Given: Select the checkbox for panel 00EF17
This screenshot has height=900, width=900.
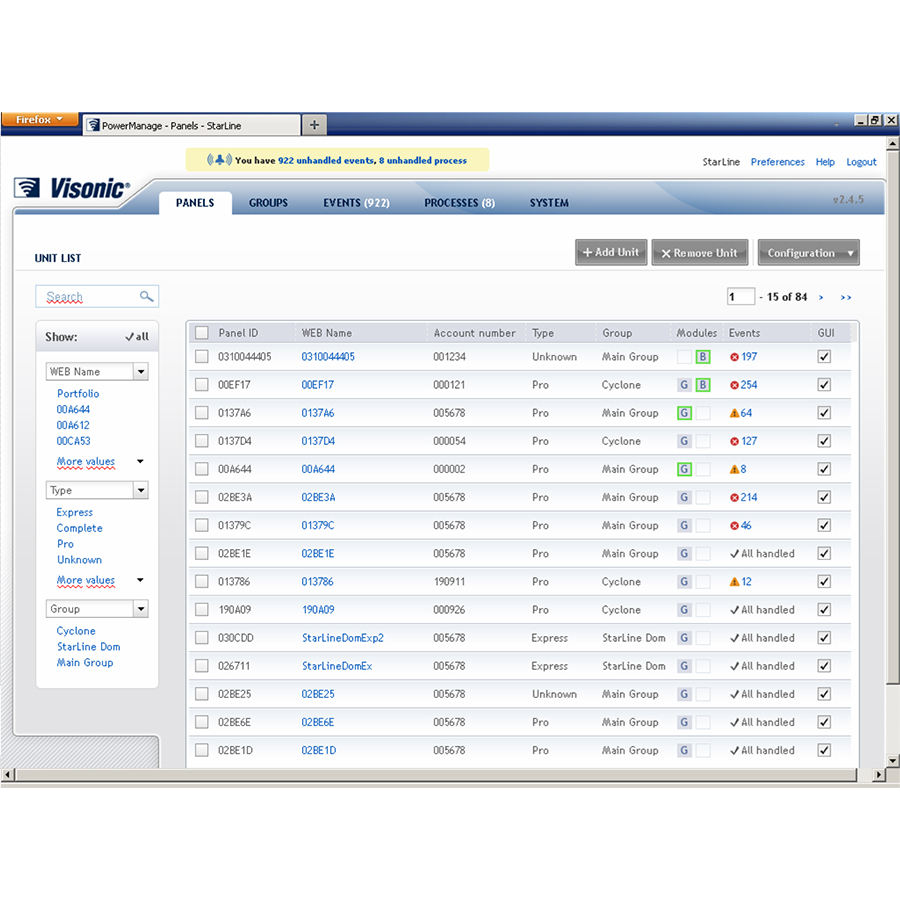Looking at the screenshot, I should [201, 385].
